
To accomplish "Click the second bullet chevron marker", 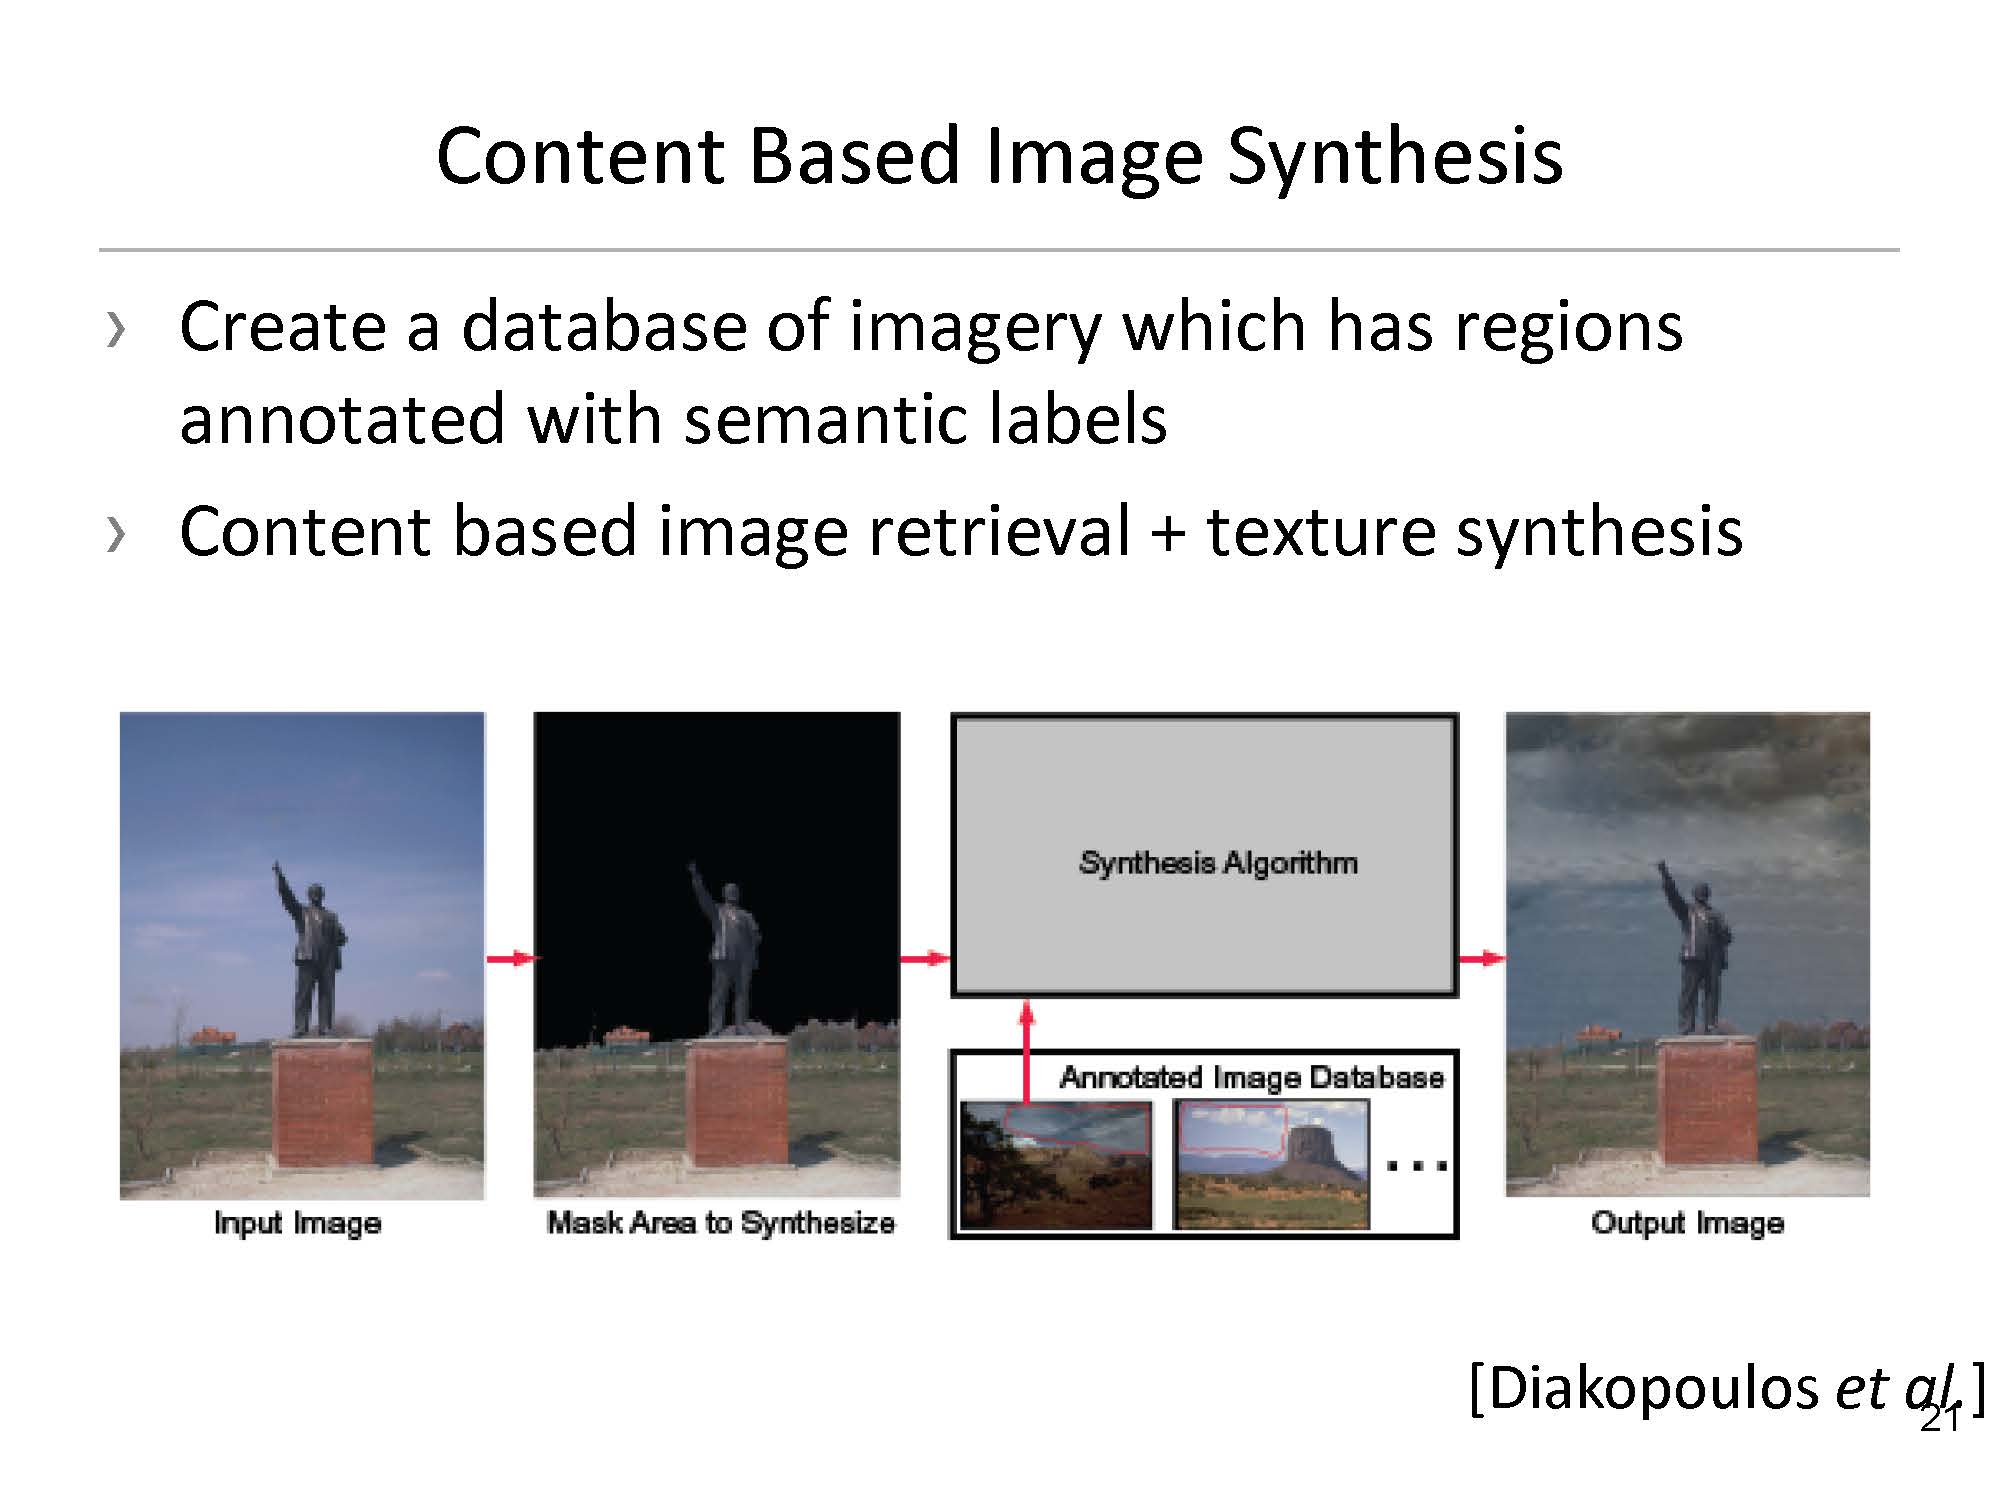I will point(116,534).
